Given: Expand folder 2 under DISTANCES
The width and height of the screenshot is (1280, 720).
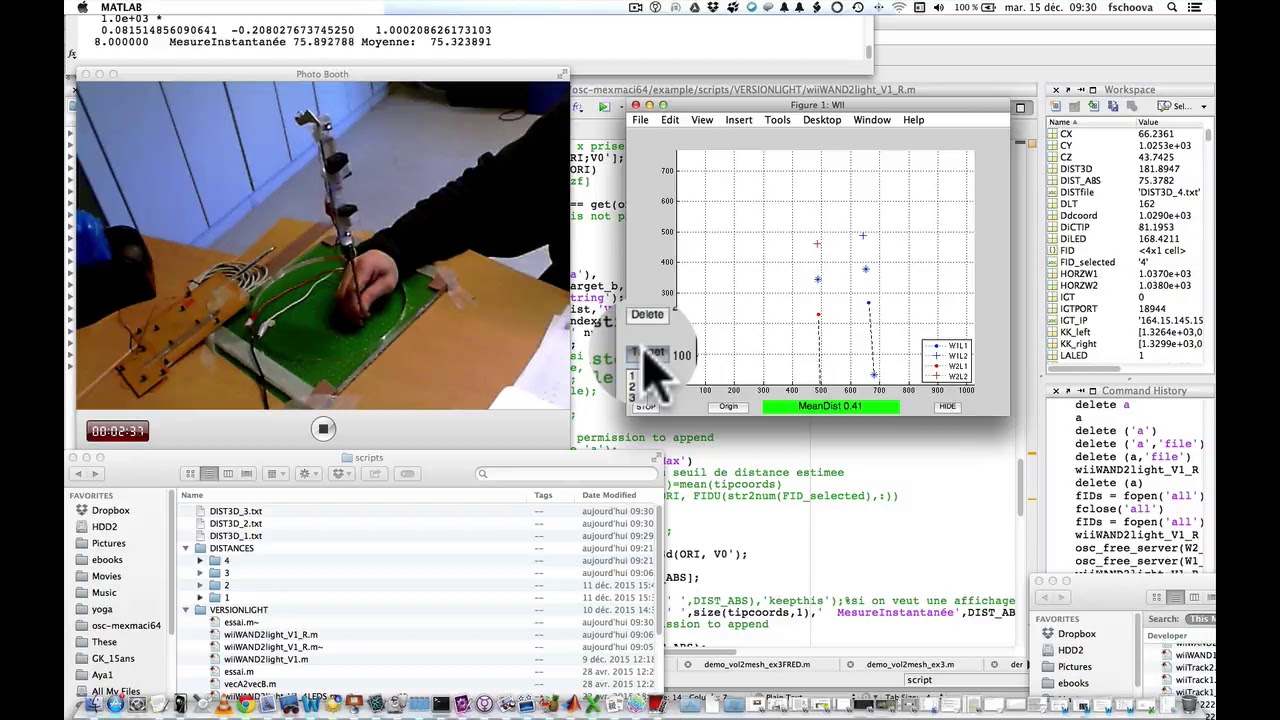Looking at the screenshot, I should (x=200, y=585).
